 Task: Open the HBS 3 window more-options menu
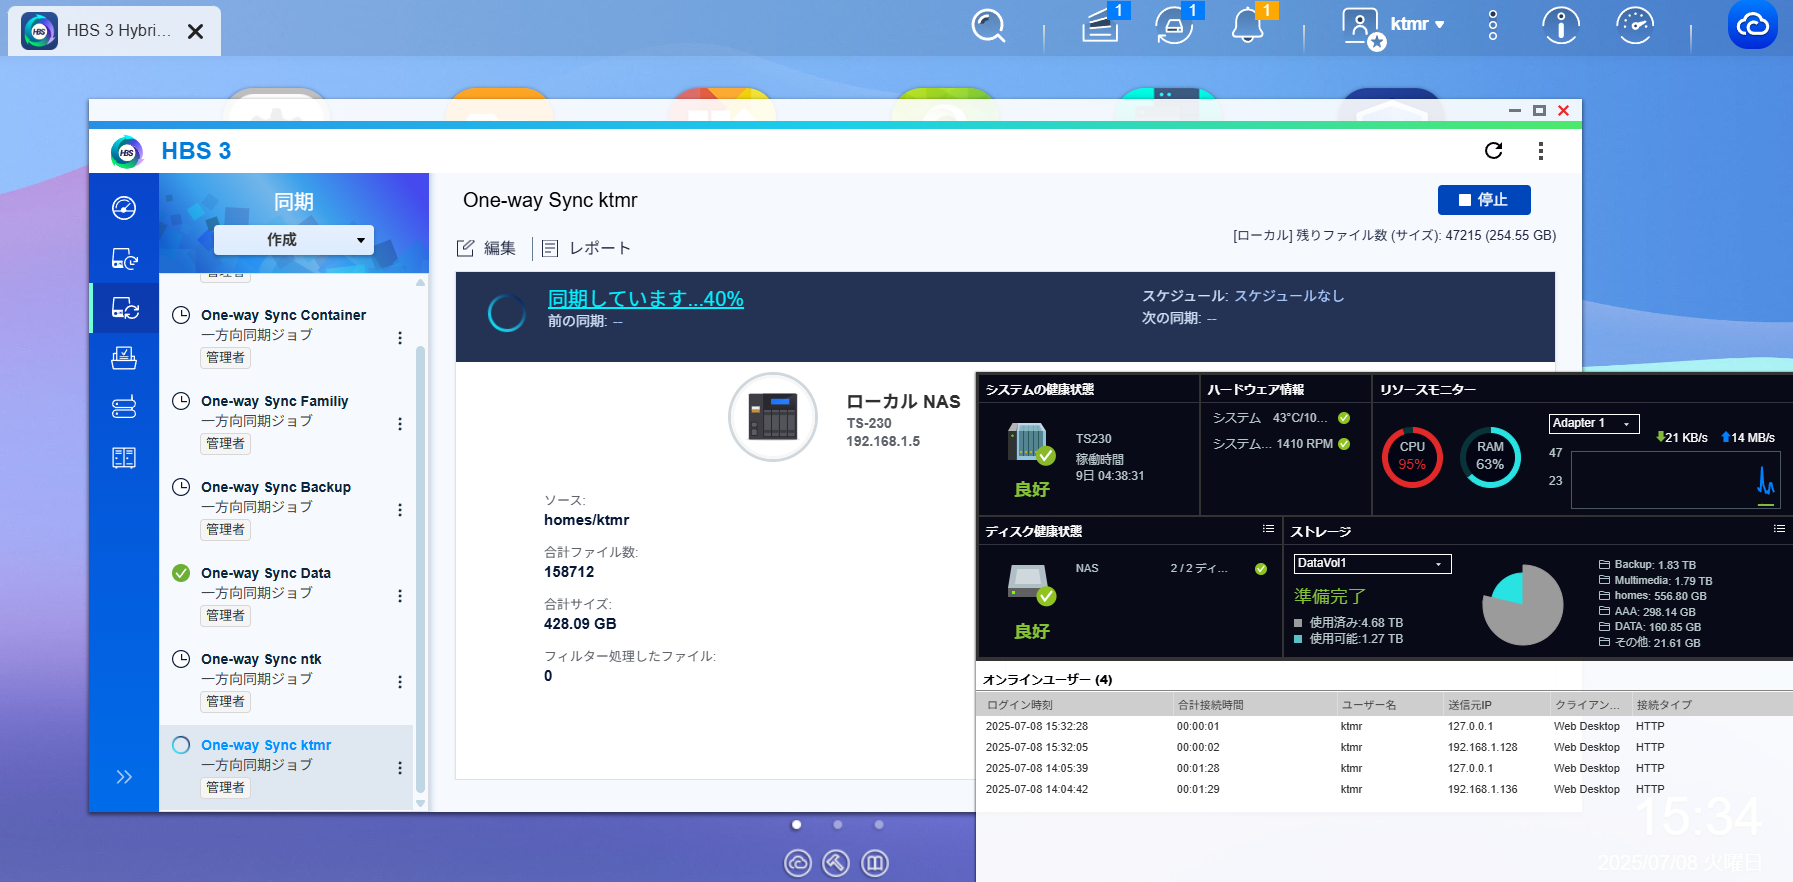1541,150
